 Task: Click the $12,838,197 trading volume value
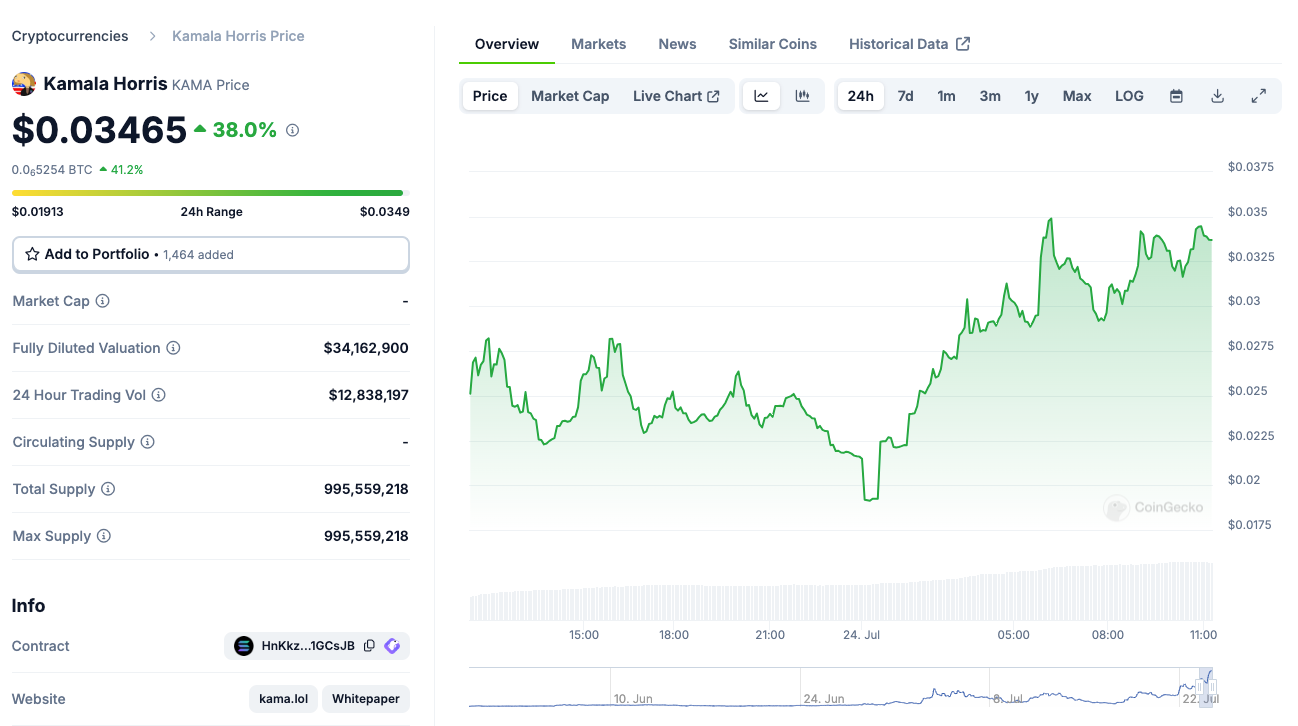click(369, 395)
